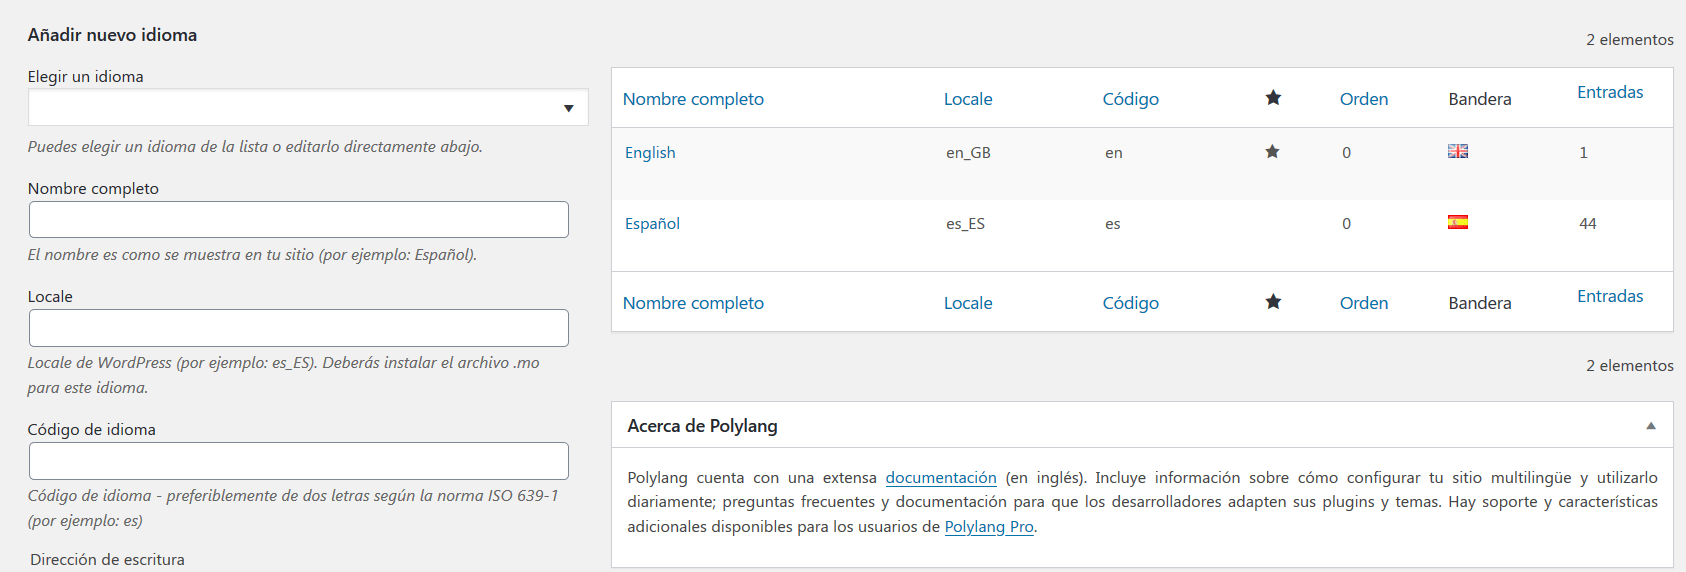
Task: Sort by Nombre completo in table header
Action: coord(693,99)
